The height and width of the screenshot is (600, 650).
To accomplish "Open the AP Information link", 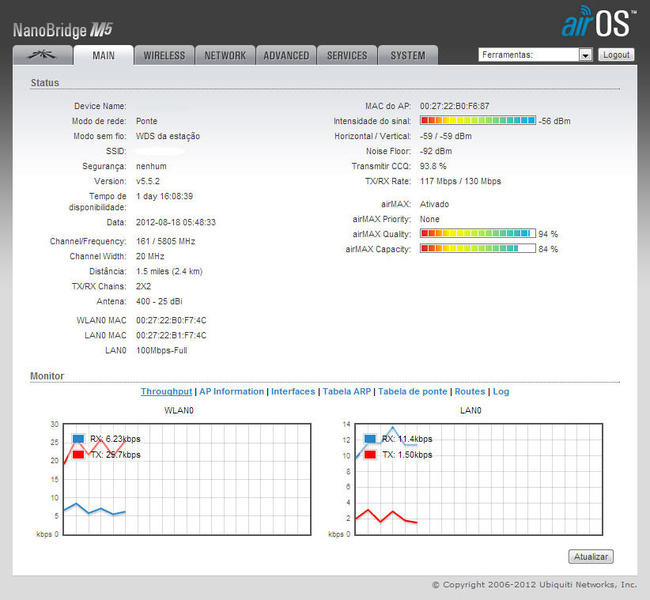I will click(231, 391).
